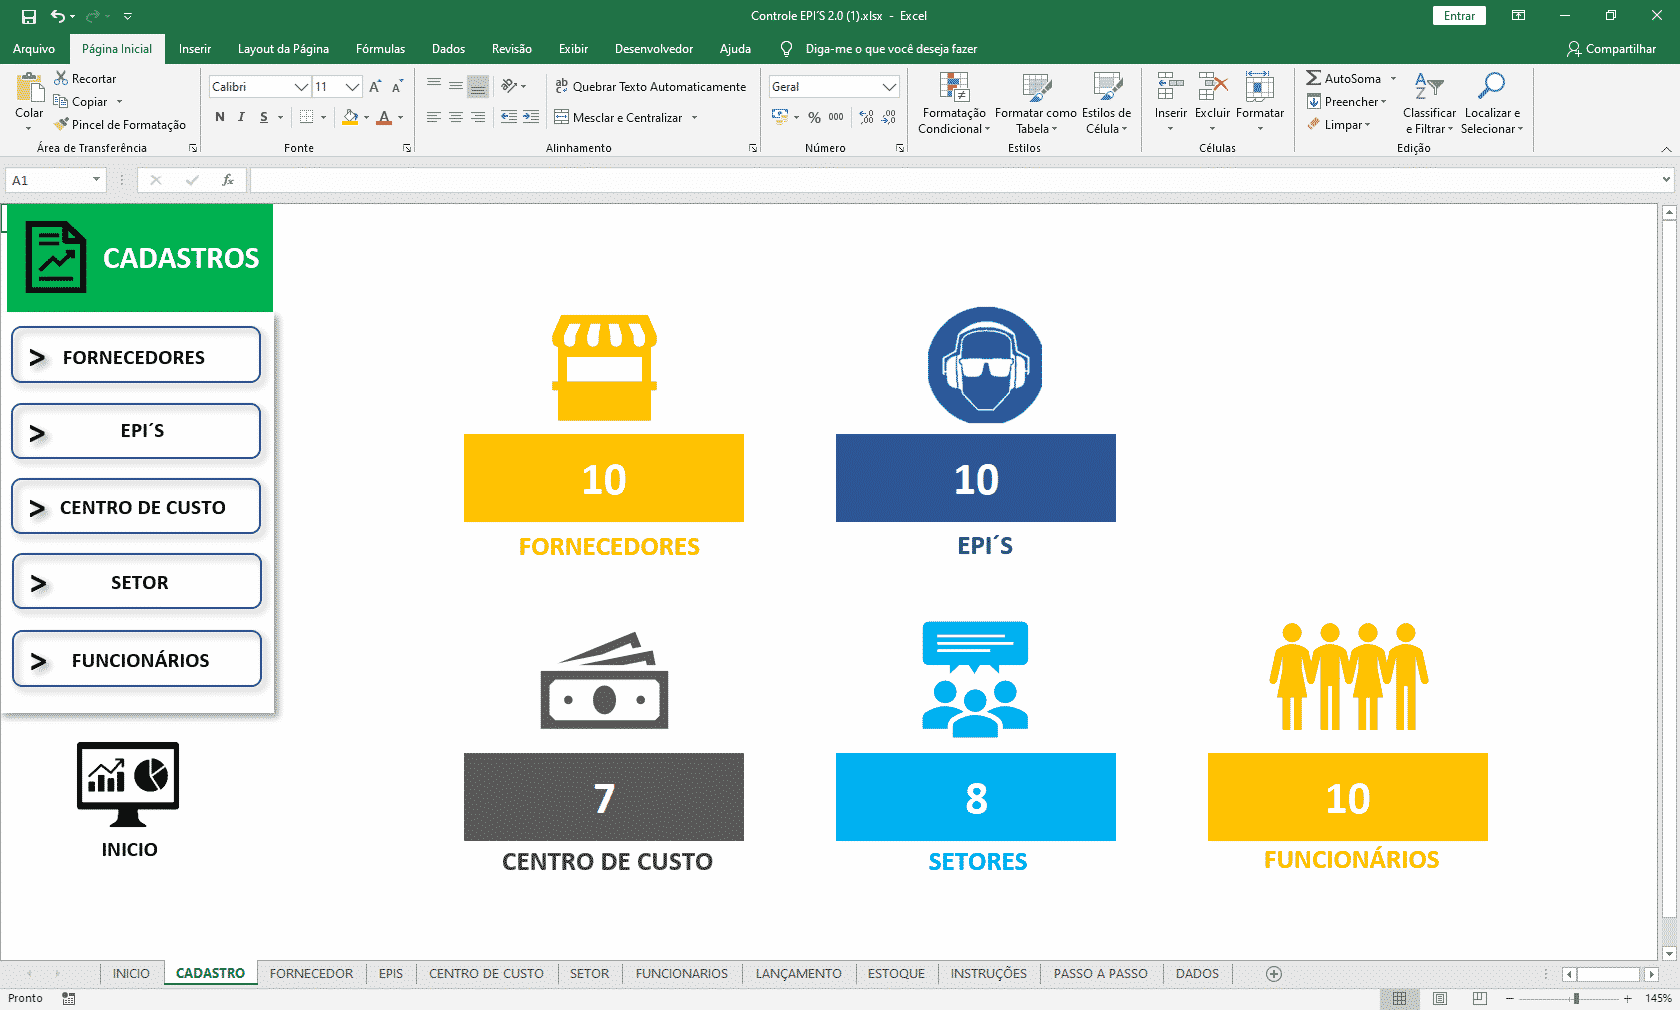The width and height of the screenshot is (1680, 1010).
Task: Open the ESTOQUE sheet tab
Action: point(896,974)
